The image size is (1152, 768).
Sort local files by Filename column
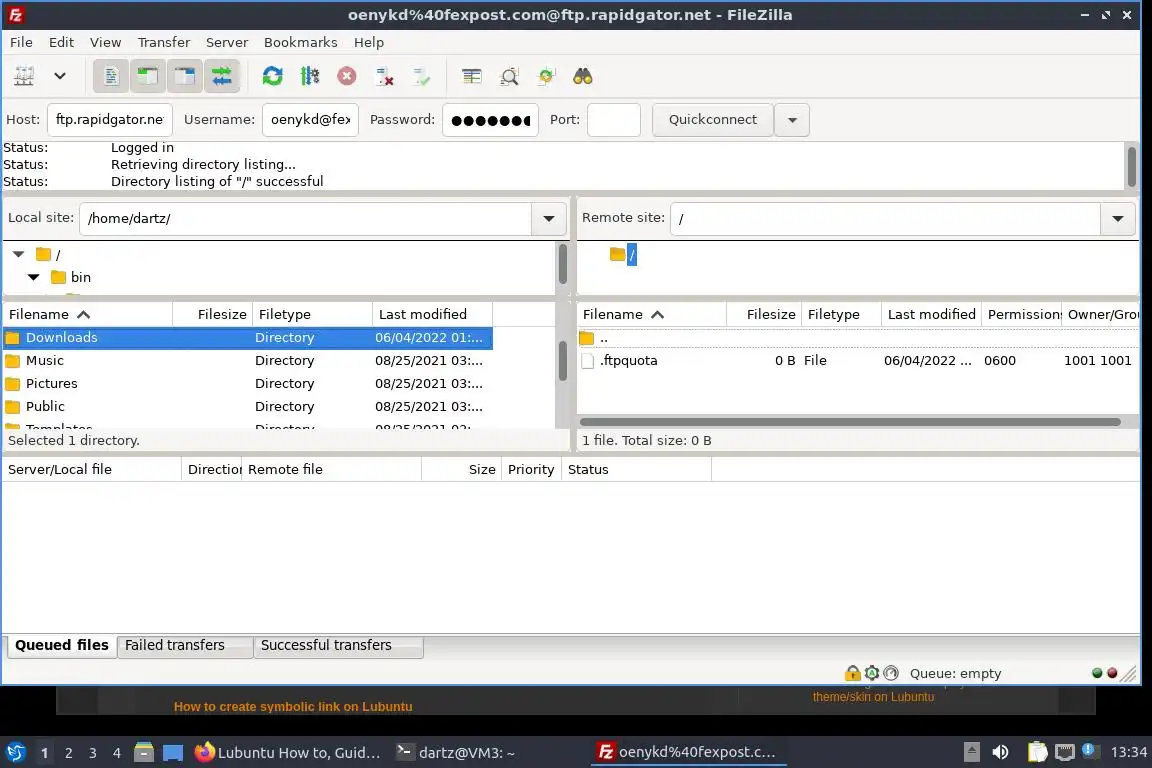coord(87,315)
